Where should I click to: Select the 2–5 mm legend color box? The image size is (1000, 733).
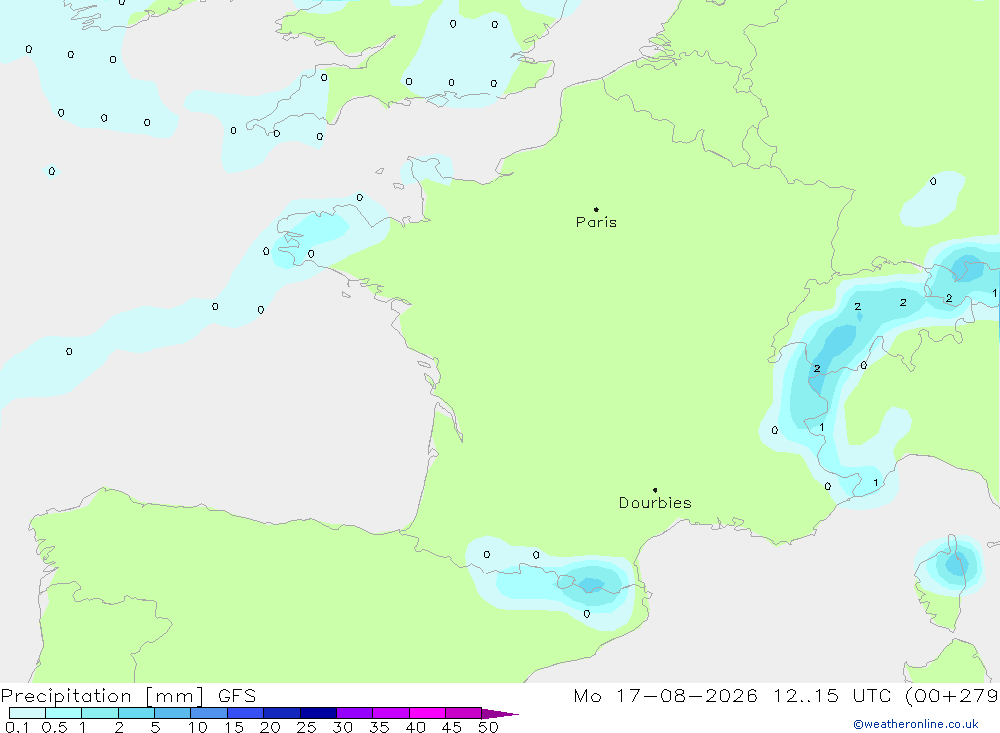pyautogui.click(x=136, y=713)
